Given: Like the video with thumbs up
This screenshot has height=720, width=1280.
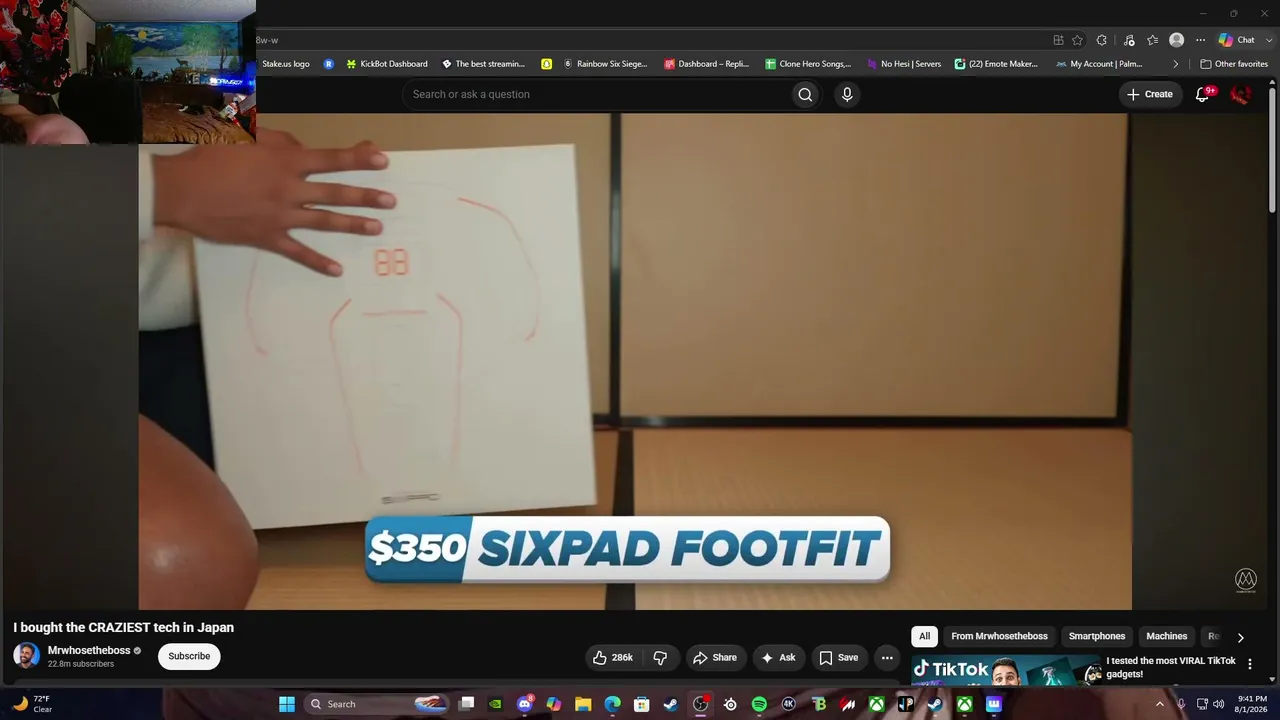Looking at the screenshot, I should [x=613, y=657].
